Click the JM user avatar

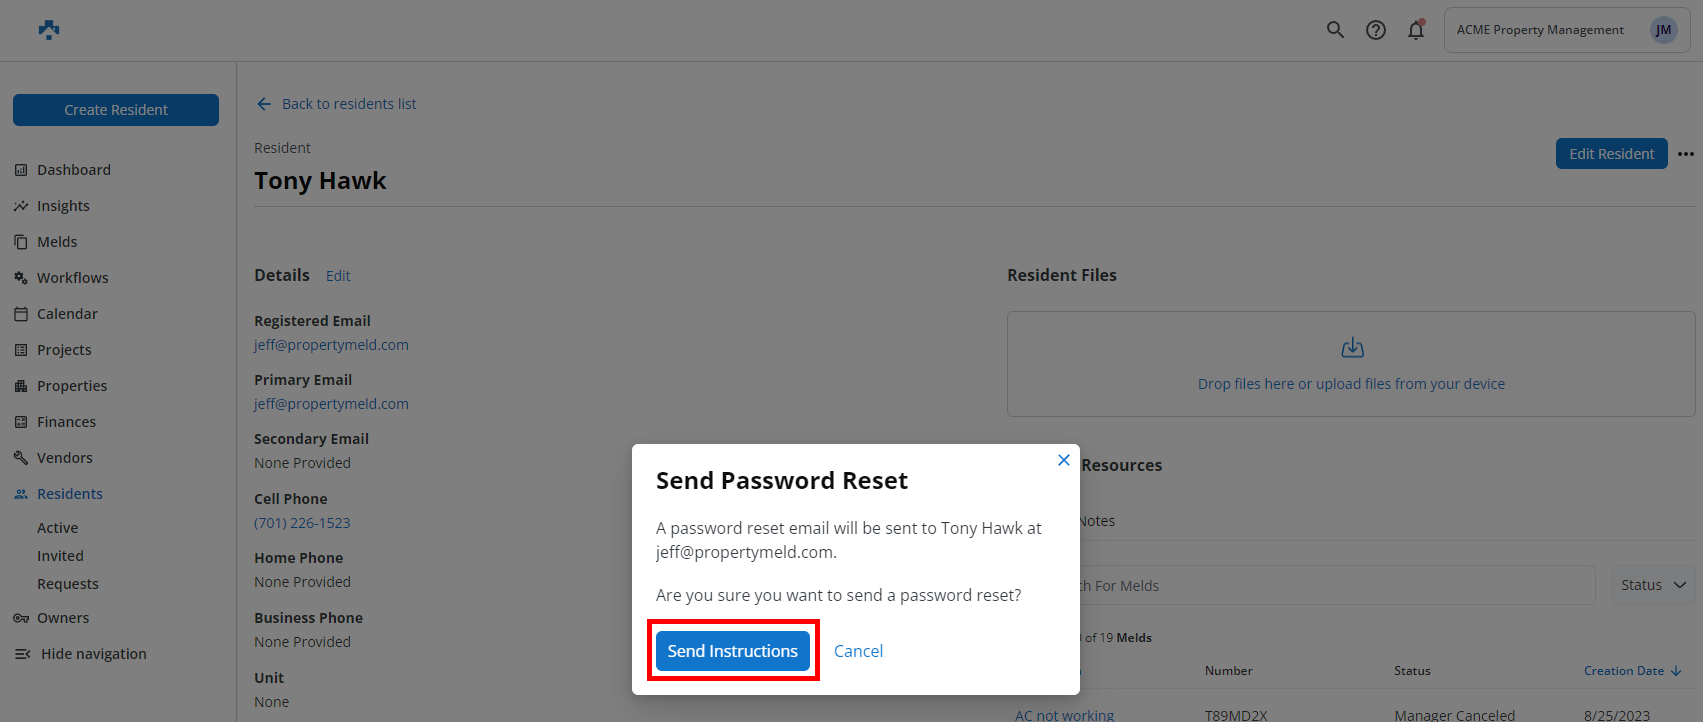(x=1663, y=30)
